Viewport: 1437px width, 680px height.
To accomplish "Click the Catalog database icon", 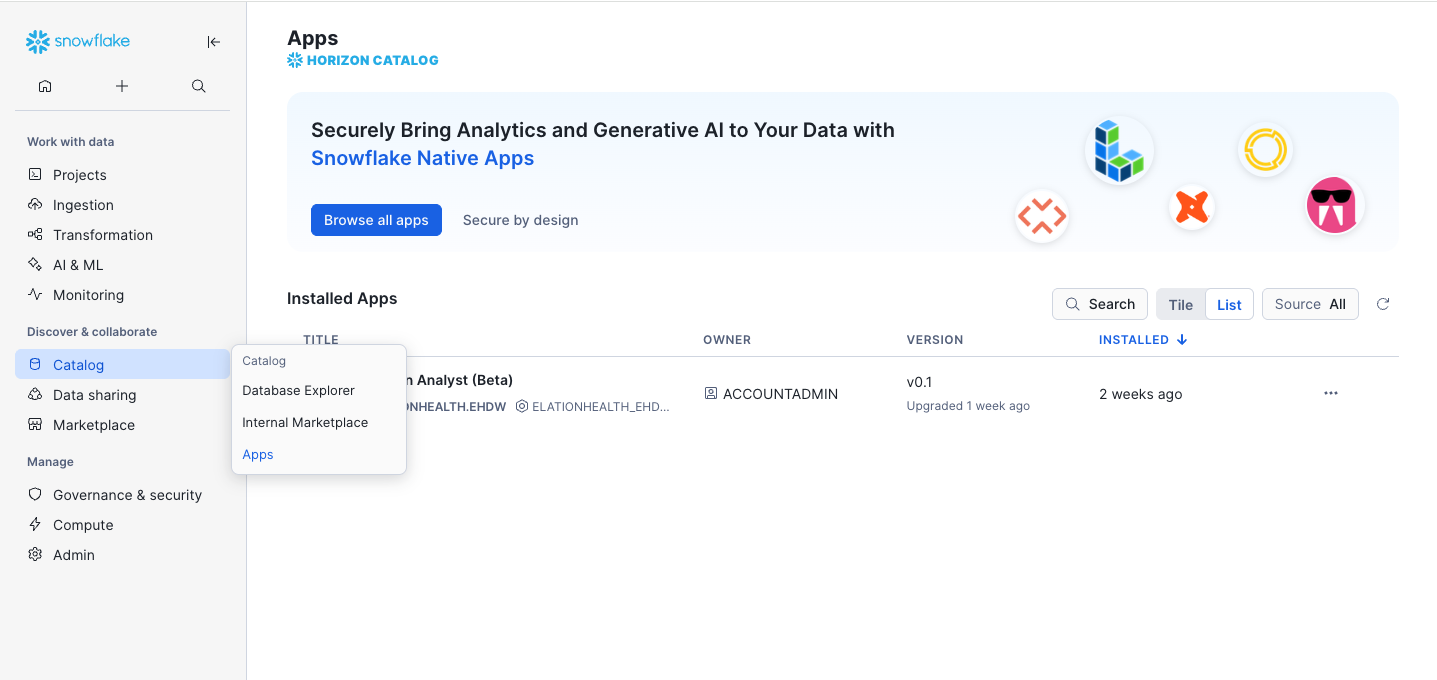I will [35, 364].
